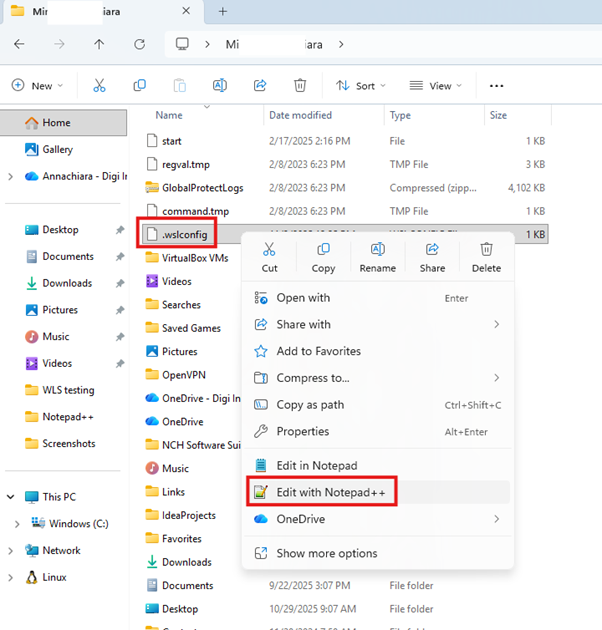602x630 pixels.
Task: Click the Cut icon in context menu
Action: (x=269, y=250)
